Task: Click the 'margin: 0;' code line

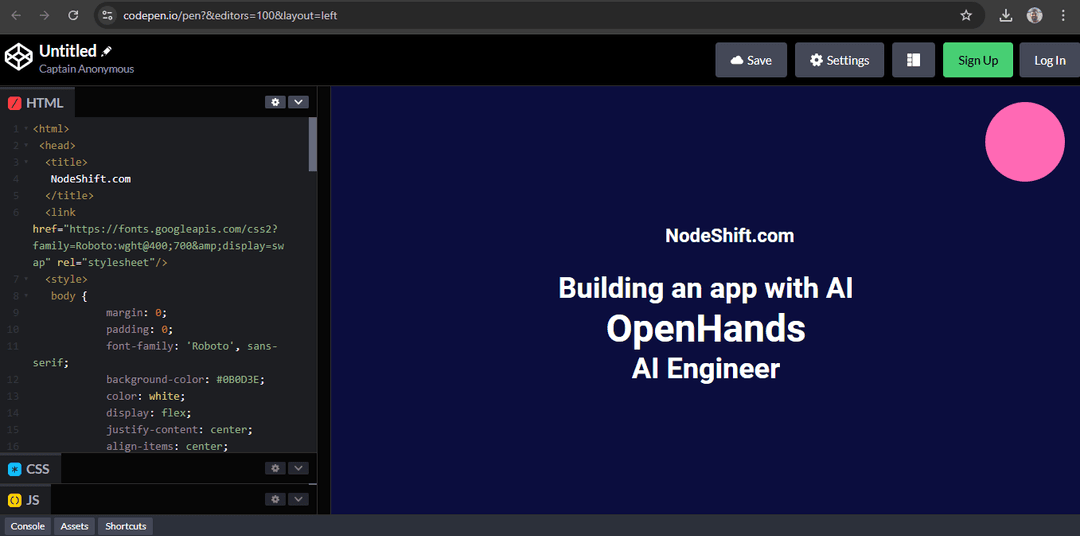Action: pos(136,313)
